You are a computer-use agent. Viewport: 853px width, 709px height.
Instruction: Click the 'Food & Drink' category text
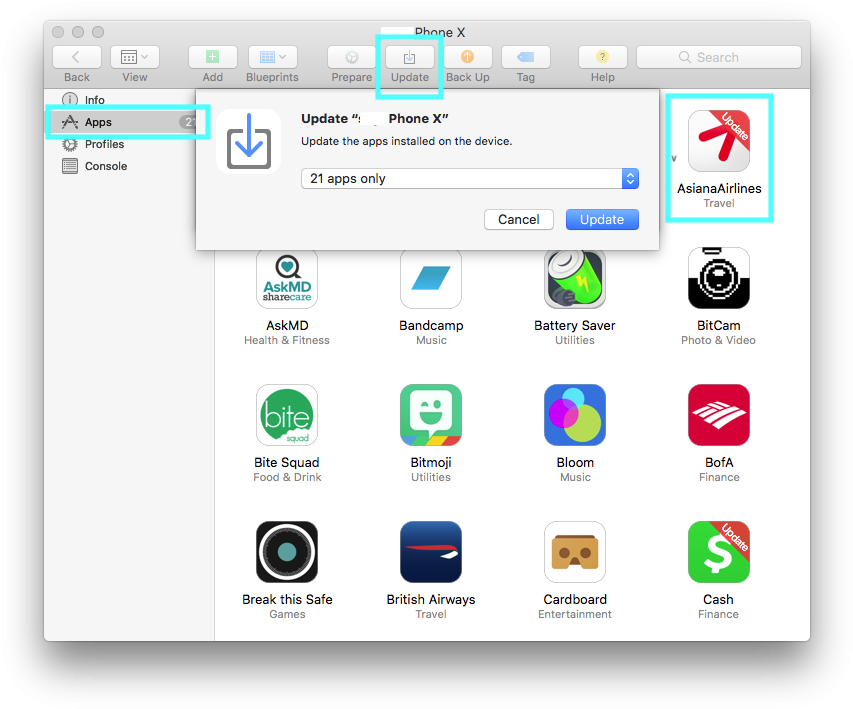pyautogui.click(x=287, y=477)
